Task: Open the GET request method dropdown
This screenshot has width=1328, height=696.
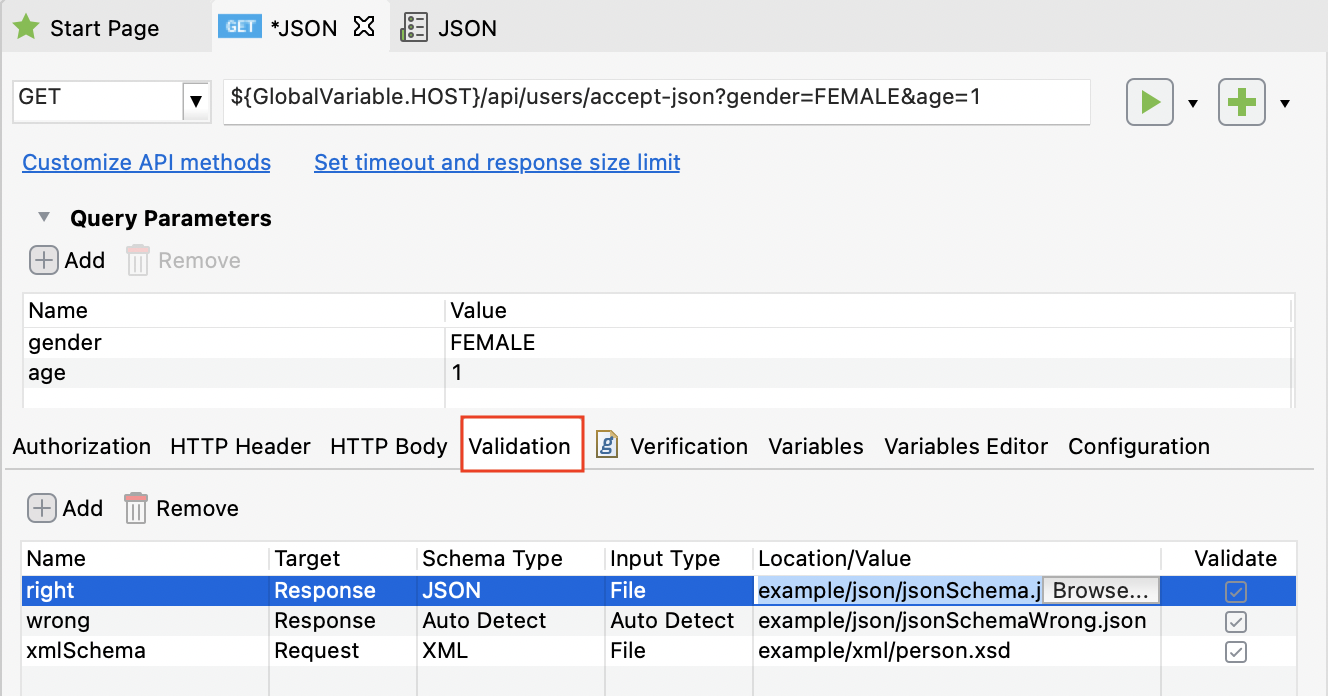Action: 196,101
